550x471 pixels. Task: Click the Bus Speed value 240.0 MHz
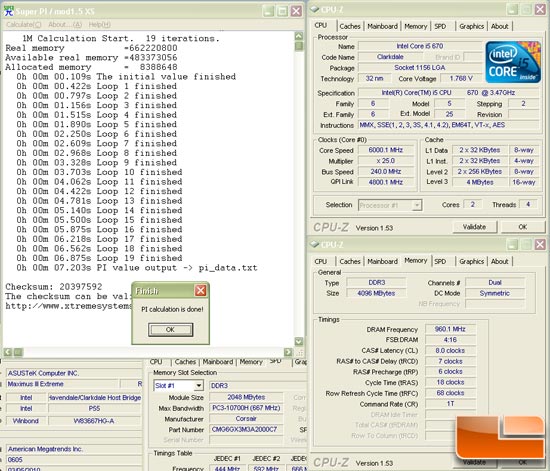tap(386, 171)
